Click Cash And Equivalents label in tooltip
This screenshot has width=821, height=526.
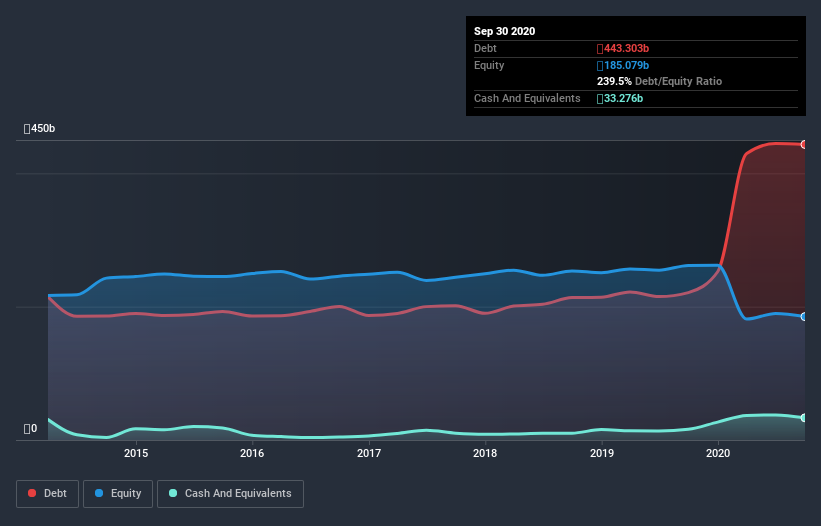(527, 98)
